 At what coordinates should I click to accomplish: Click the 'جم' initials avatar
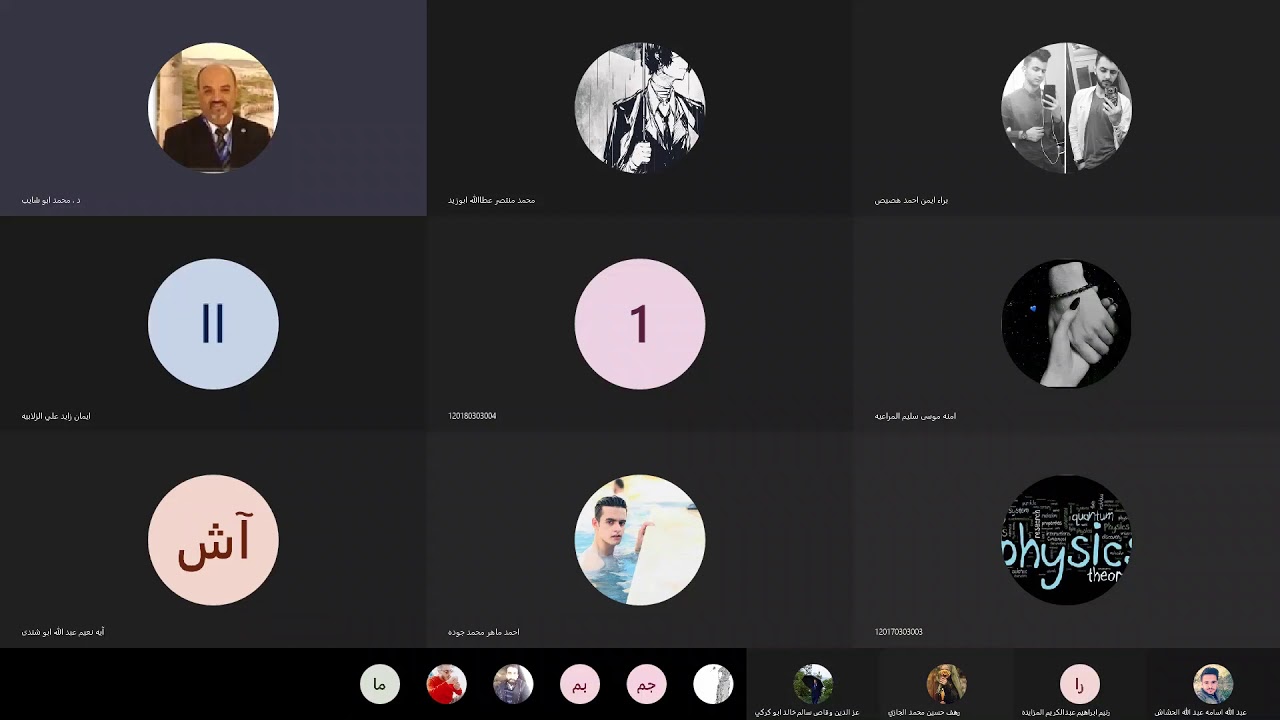point(646,684)
